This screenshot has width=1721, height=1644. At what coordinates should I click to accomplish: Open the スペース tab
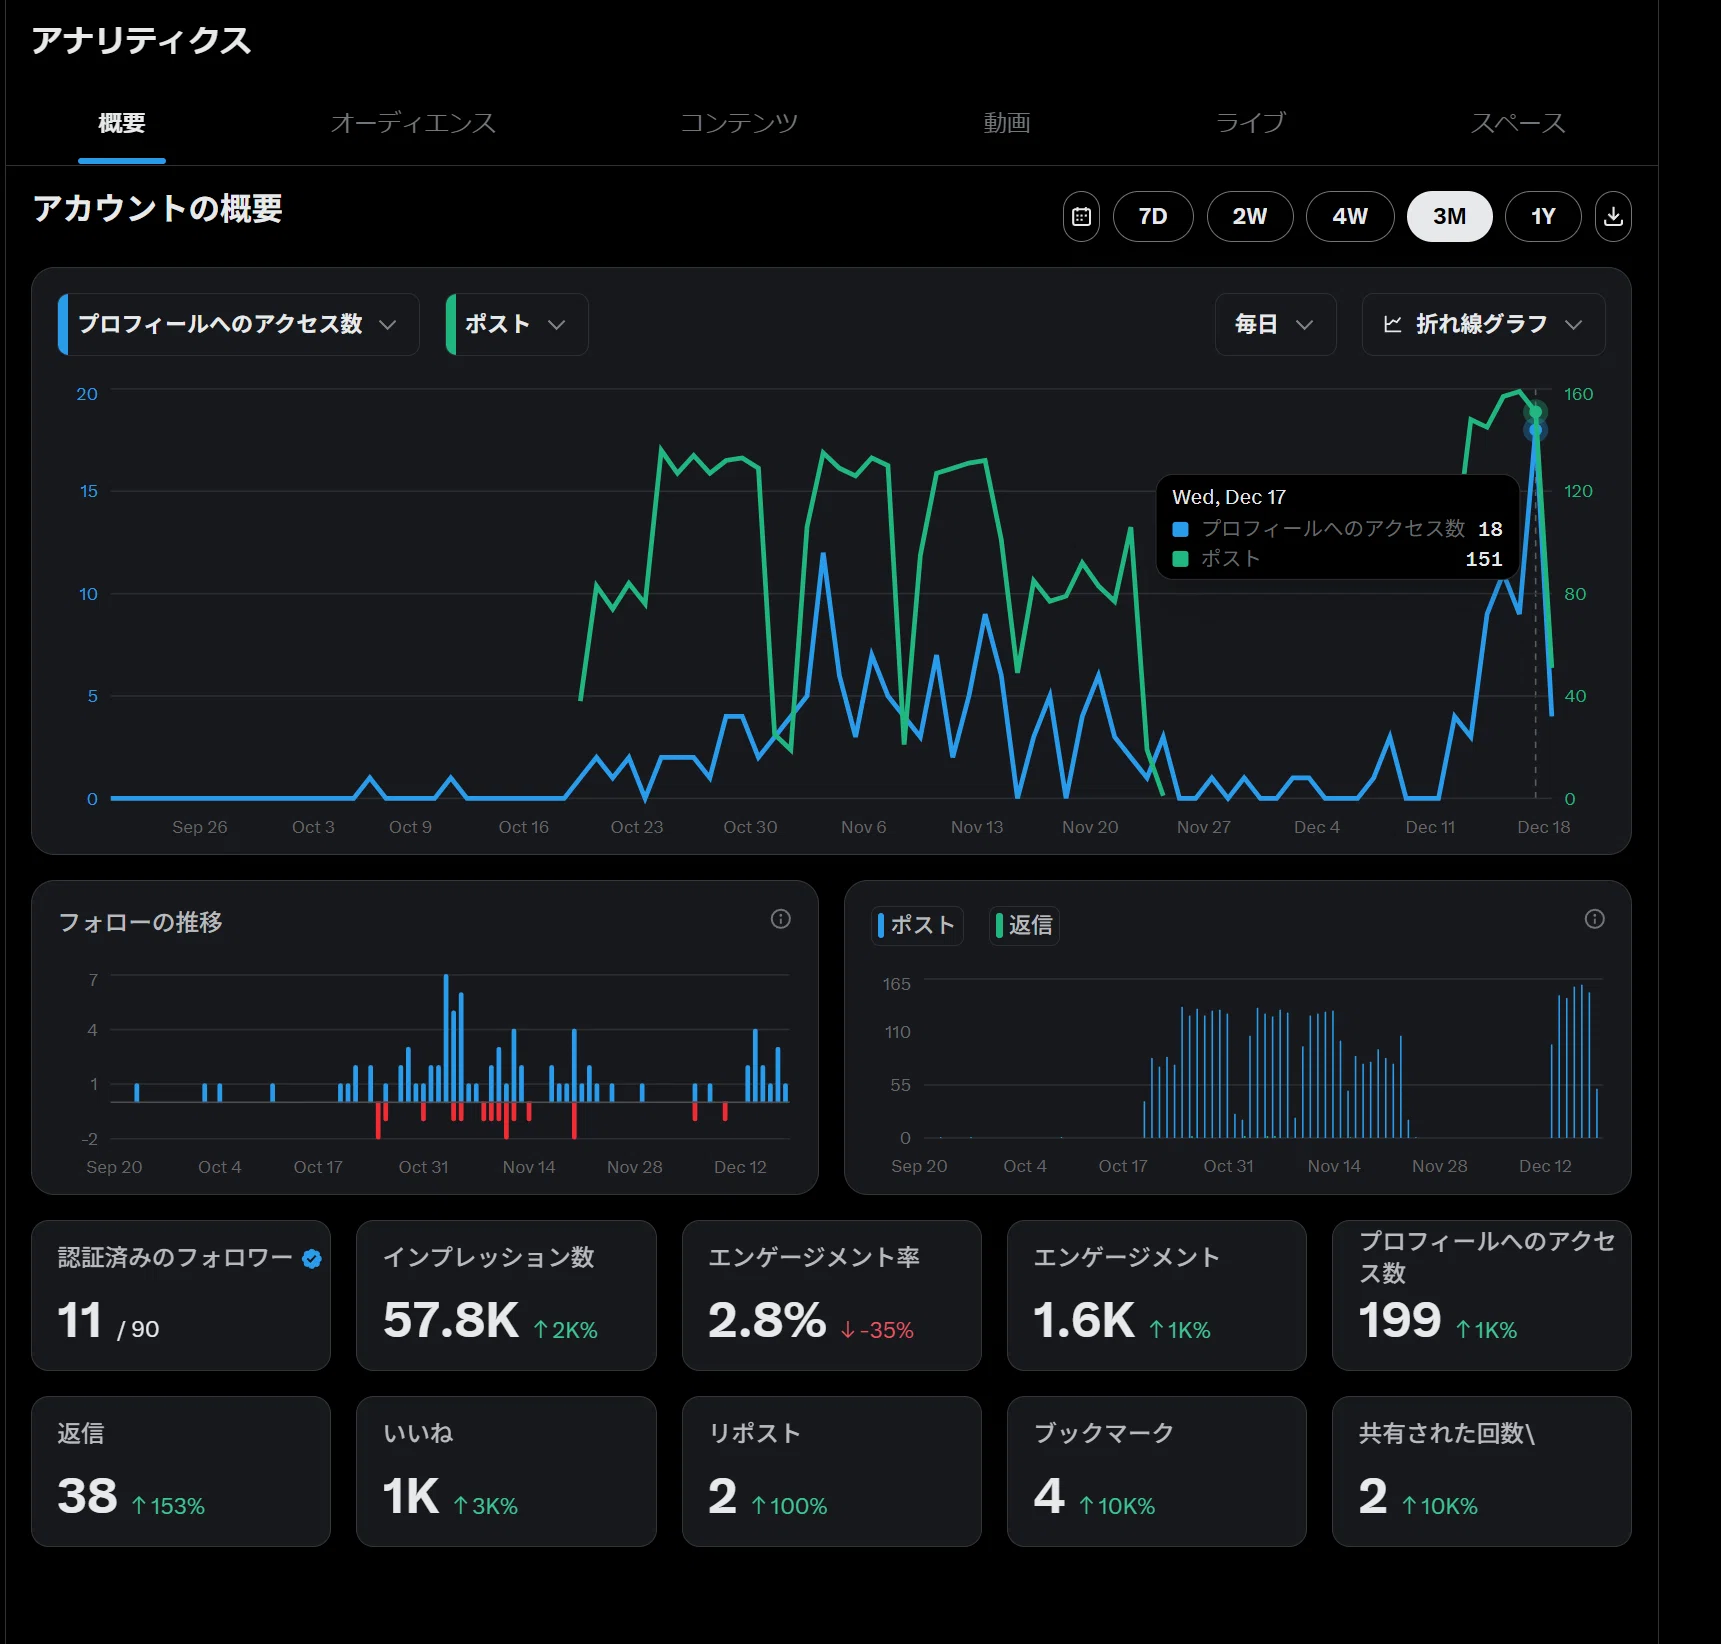coord(1517,123)
